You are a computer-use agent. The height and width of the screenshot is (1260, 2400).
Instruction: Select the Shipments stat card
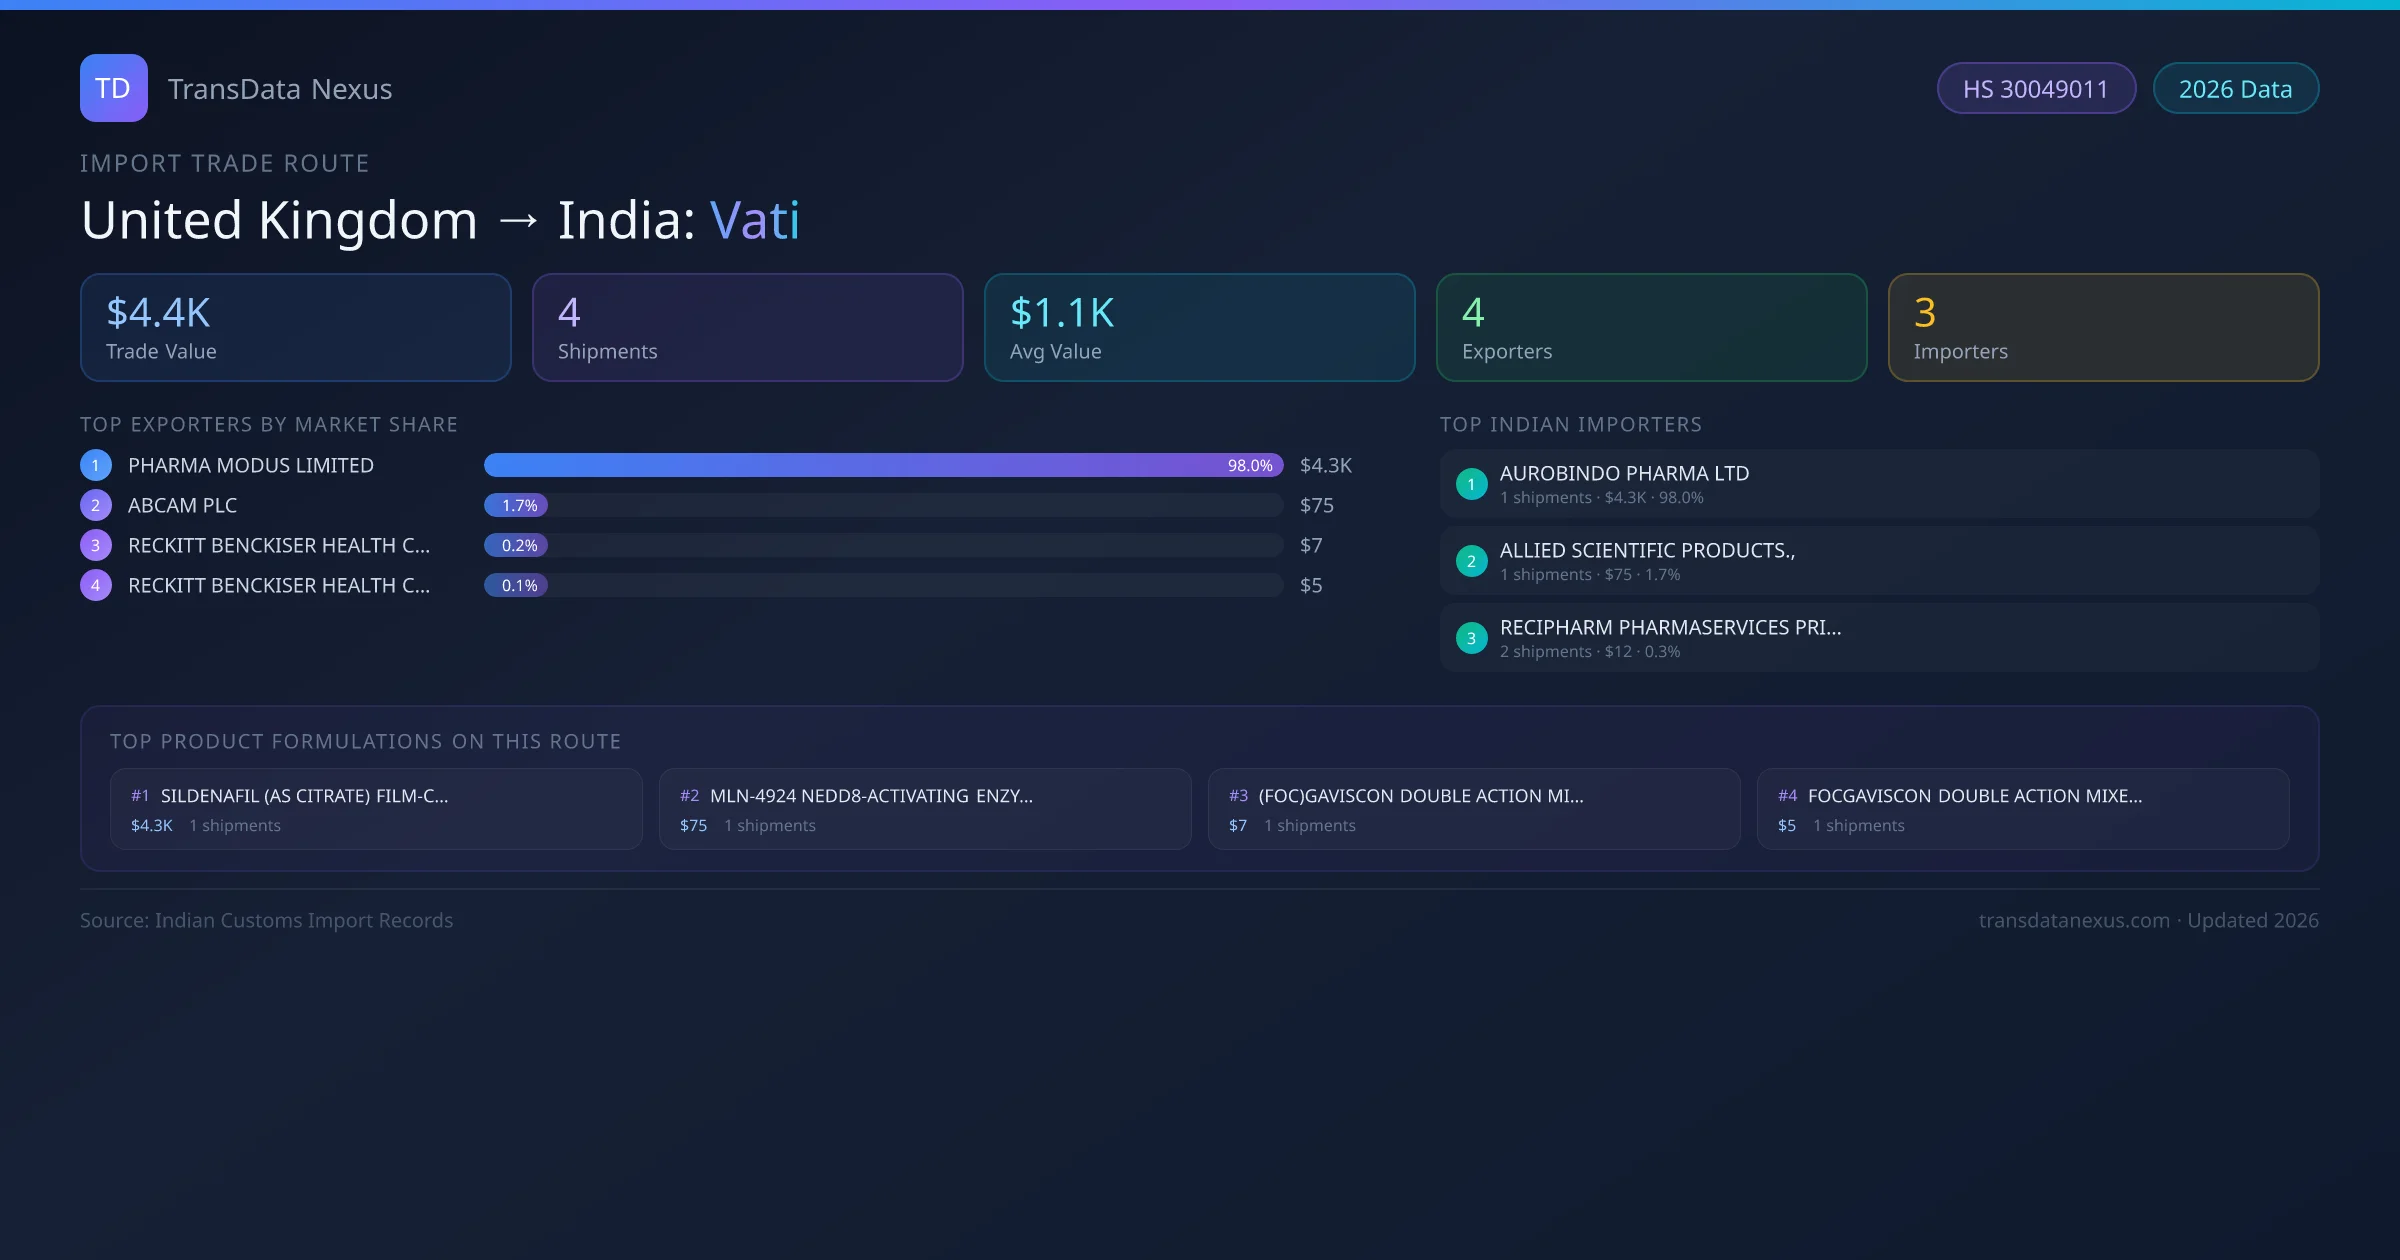pyautogui.click(x=747, y=327)
